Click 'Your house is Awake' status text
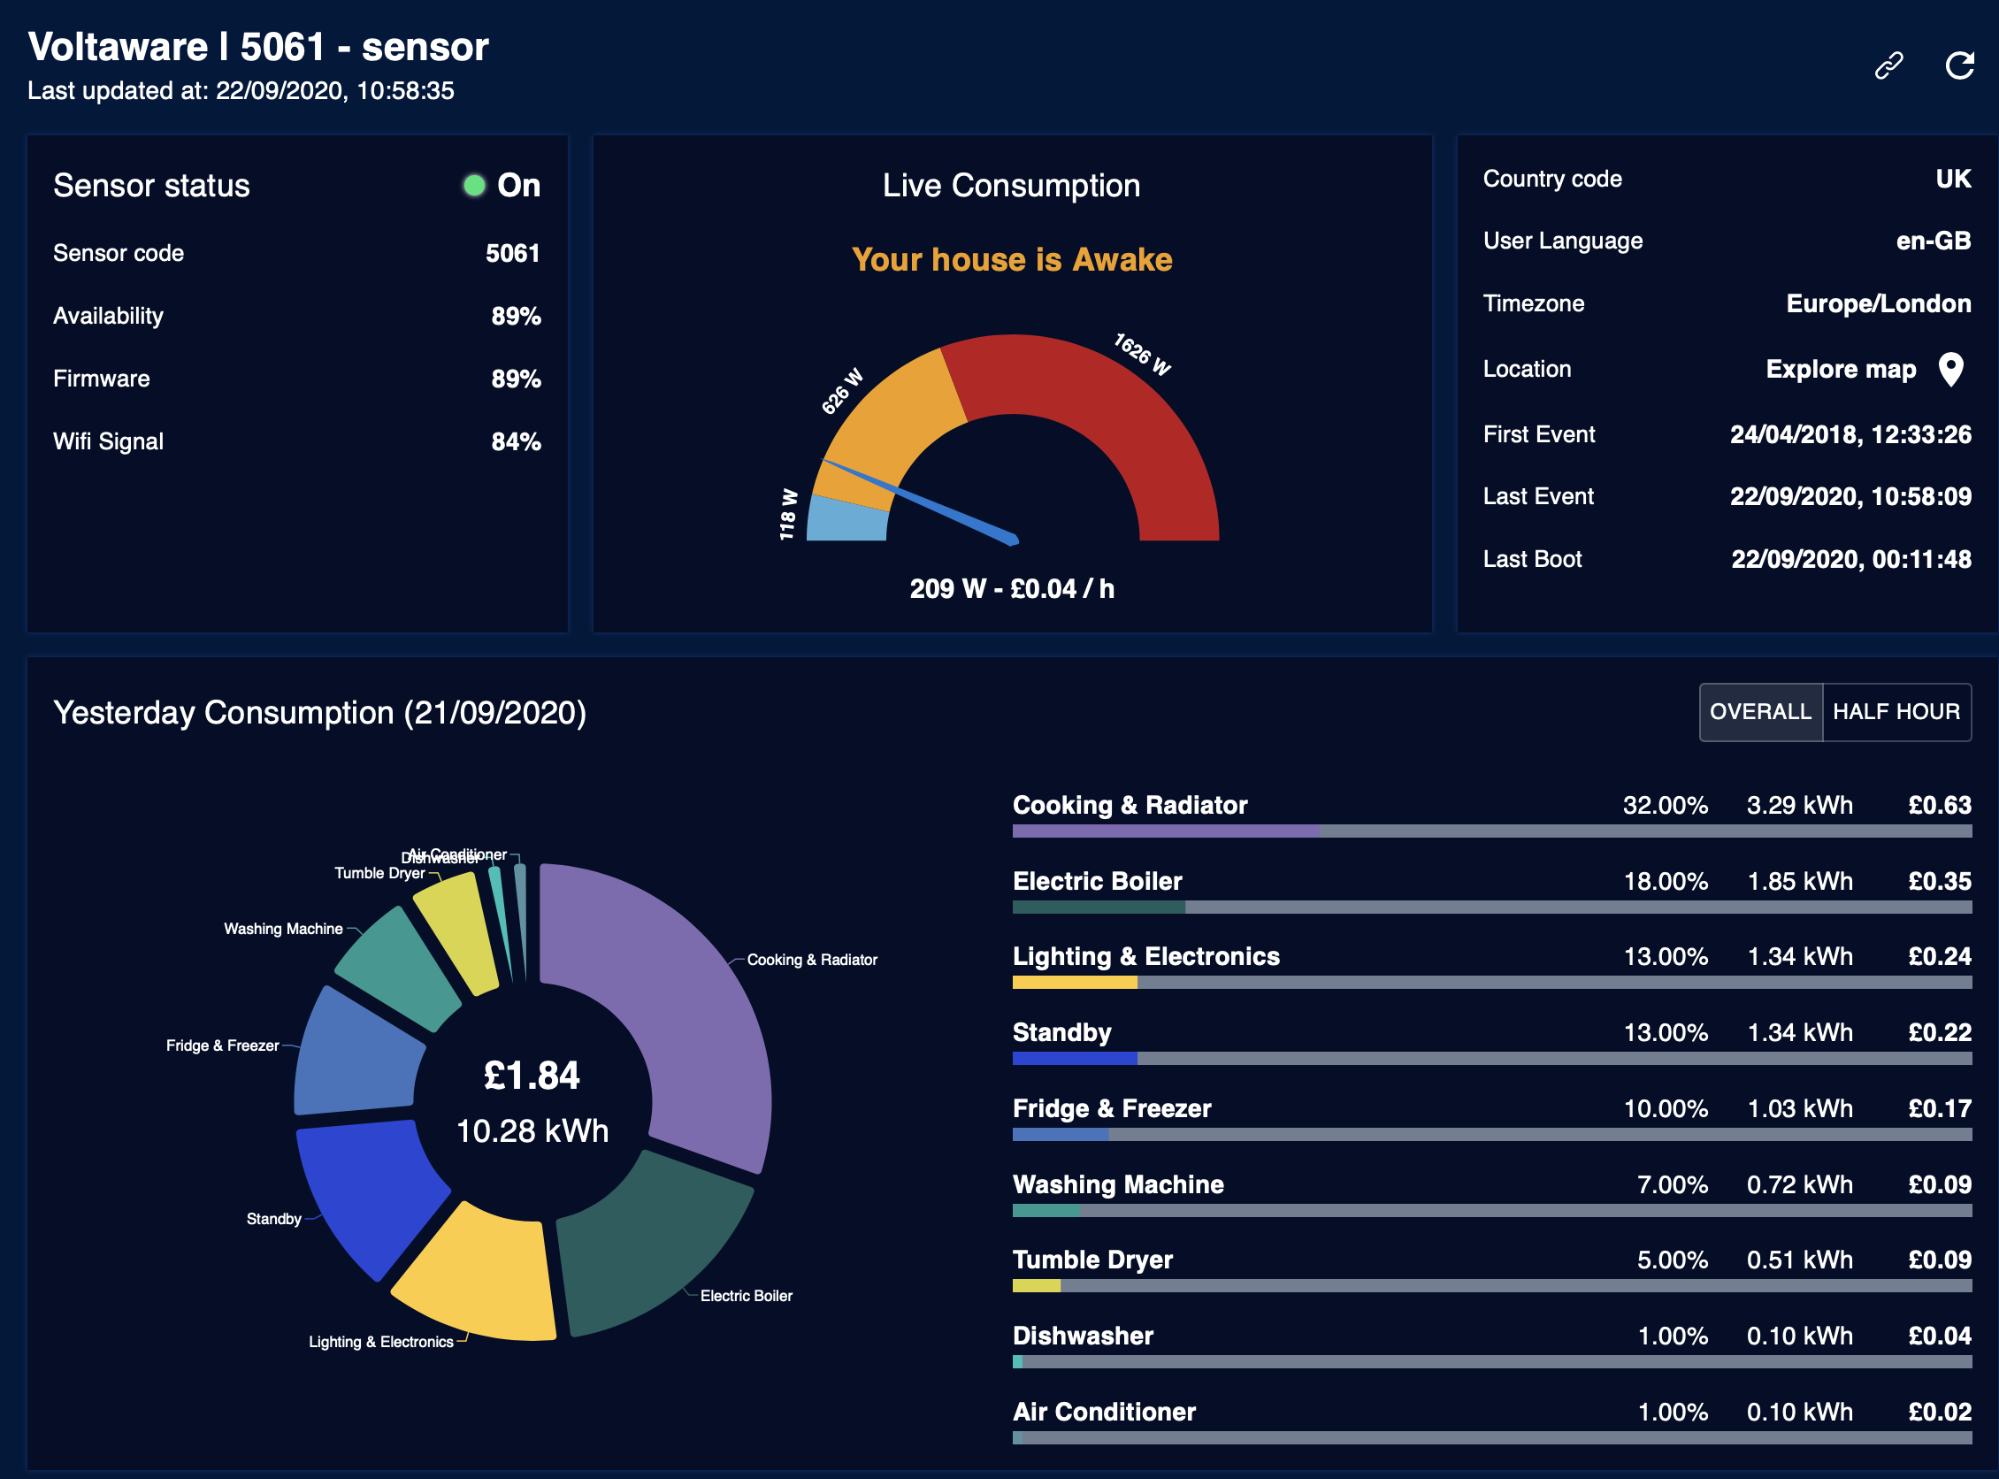1999x1479 pixels. tap(1012, 260)
